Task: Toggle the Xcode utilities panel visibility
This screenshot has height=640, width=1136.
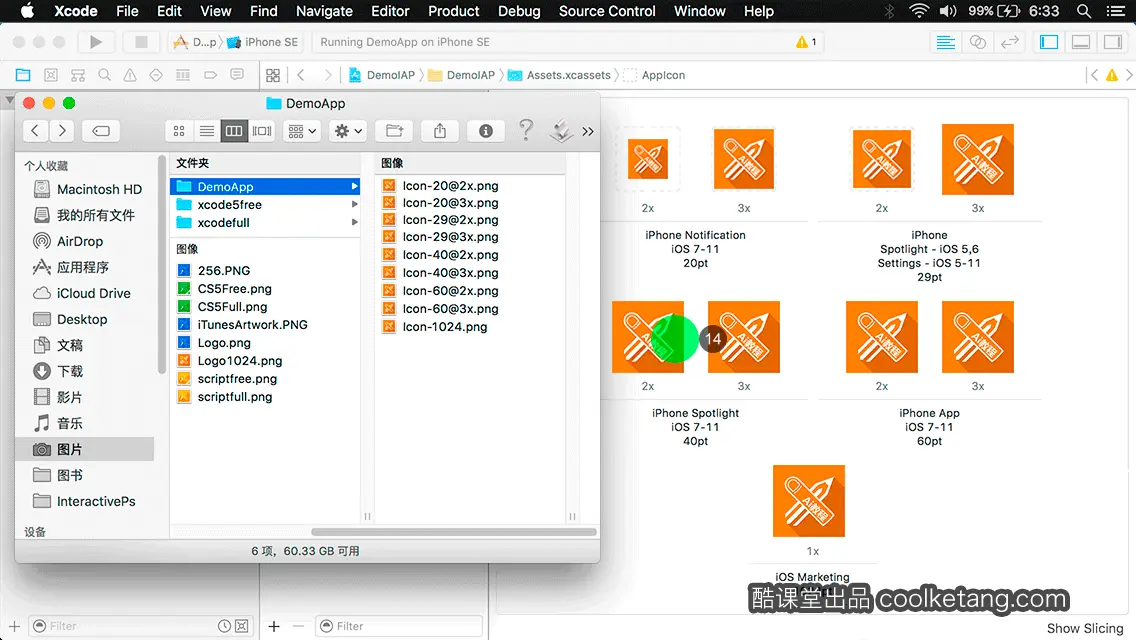Action: click(1113, 42)
